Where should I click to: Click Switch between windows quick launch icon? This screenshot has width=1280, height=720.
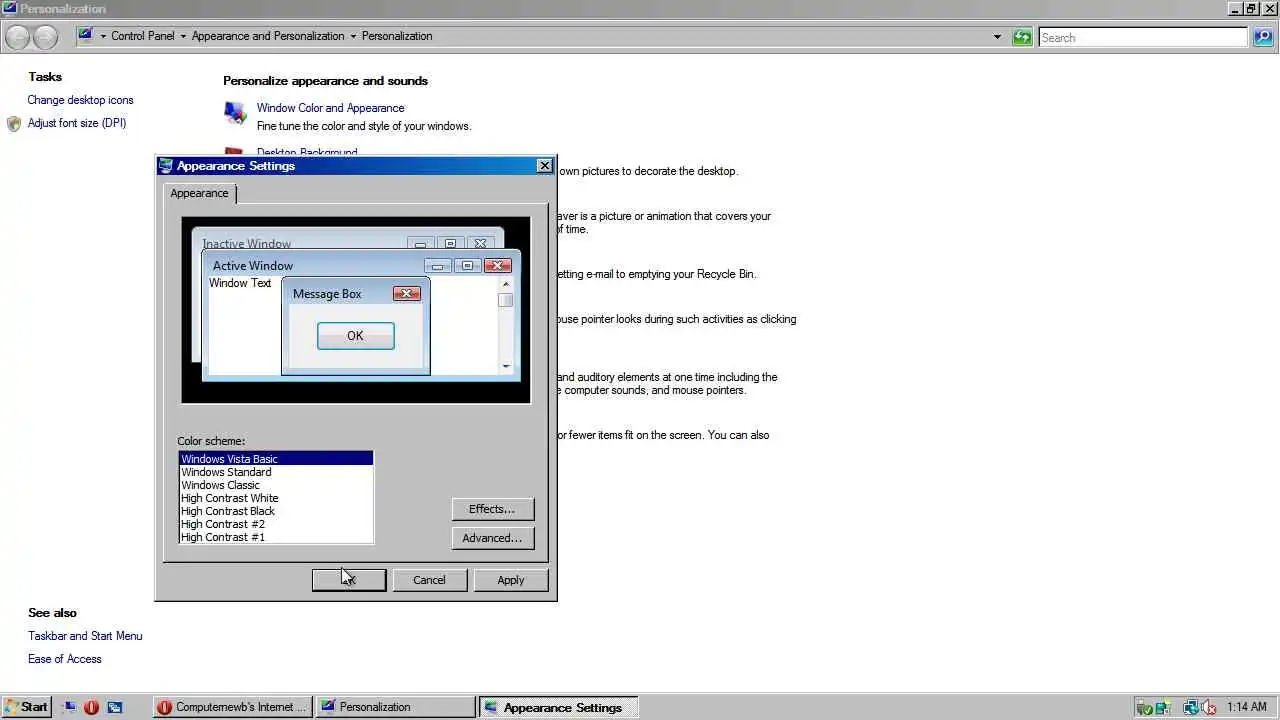(114, 707)
